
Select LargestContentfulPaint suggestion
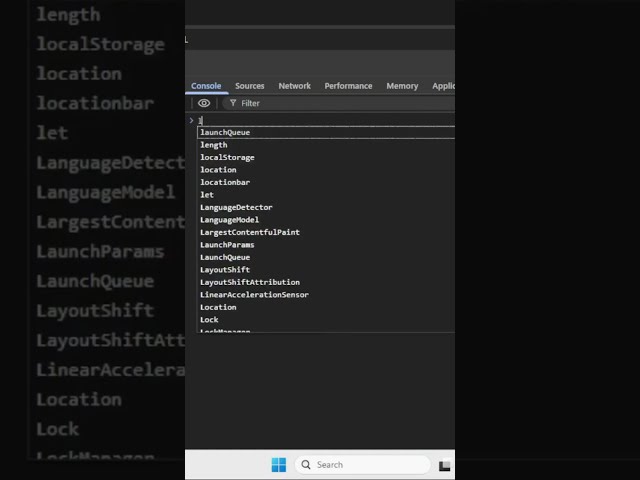(x=326, y=232)
